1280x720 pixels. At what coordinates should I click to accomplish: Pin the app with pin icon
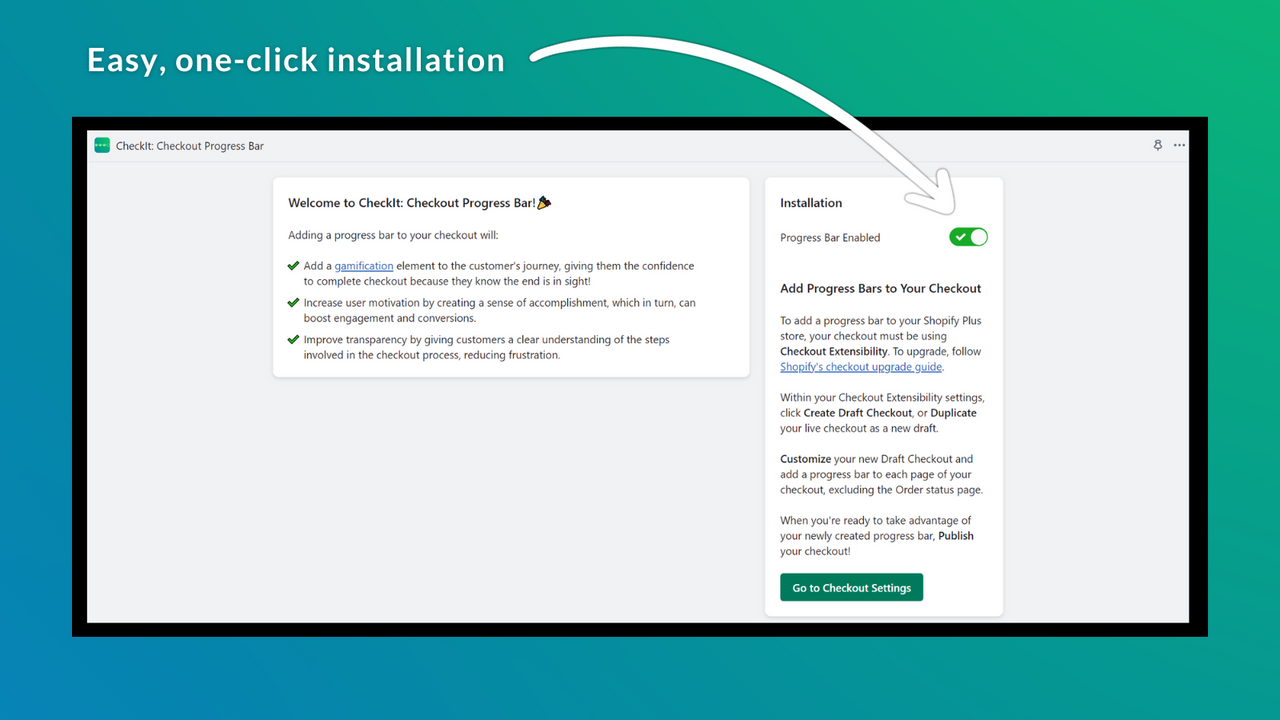tap(1158, 146)
